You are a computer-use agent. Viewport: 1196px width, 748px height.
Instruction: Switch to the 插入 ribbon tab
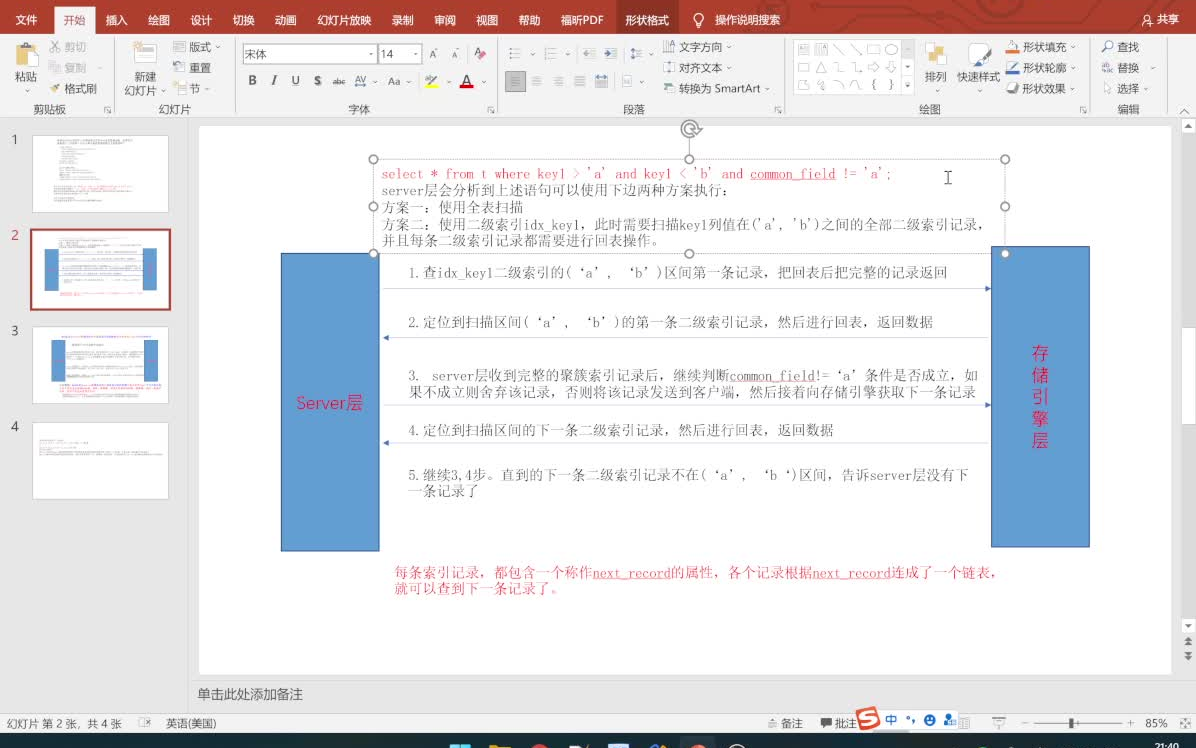coord(115,19)
